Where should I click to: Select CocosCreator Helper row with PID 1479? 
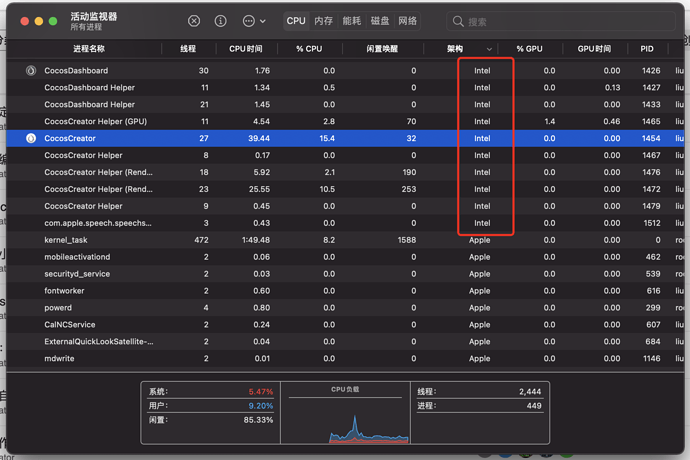pos(345,206)
